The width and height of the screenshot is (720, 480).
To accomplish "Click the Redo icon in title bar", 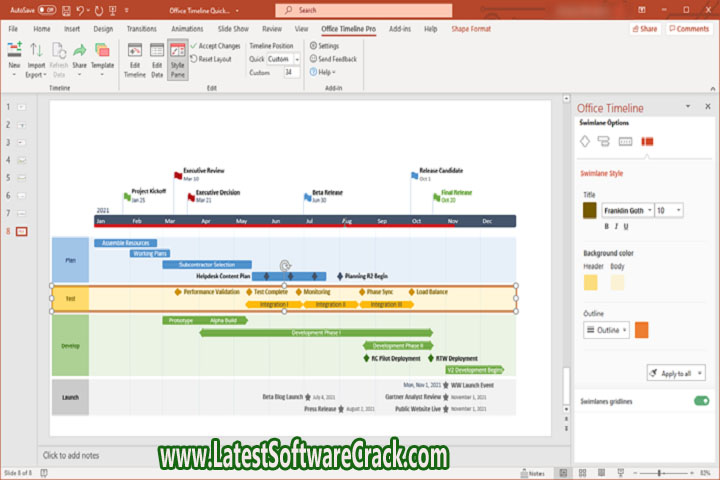I will point(99,10).
